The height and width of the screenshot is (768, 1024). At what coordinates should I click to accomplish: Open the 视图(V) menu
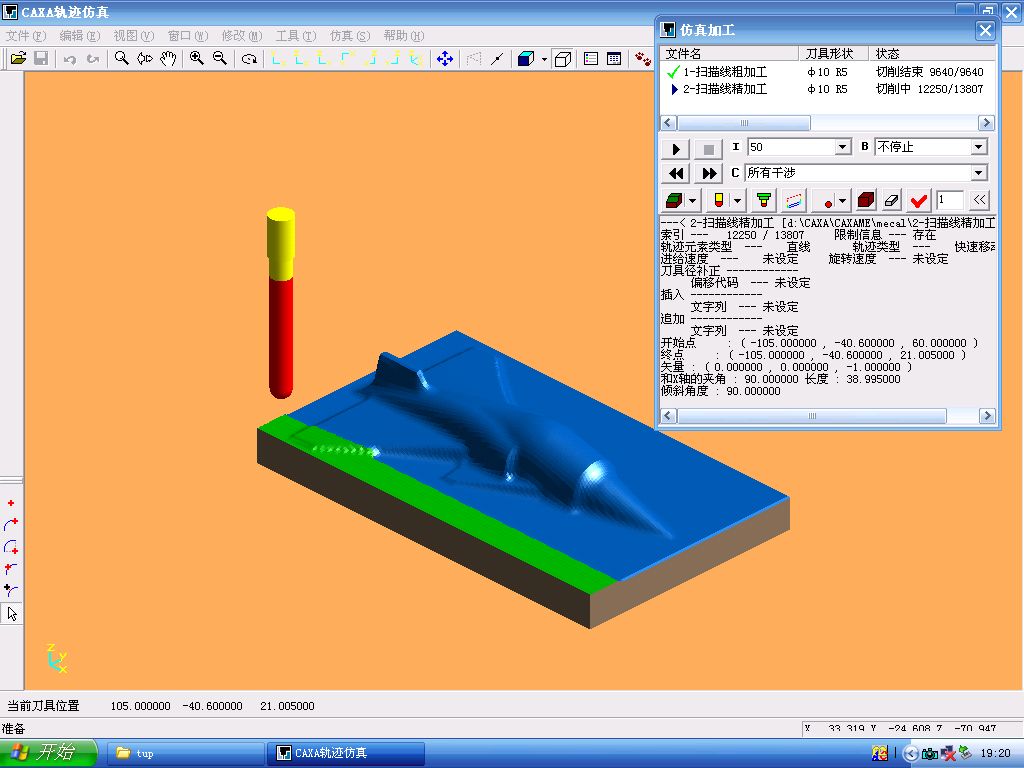[134, 36]
